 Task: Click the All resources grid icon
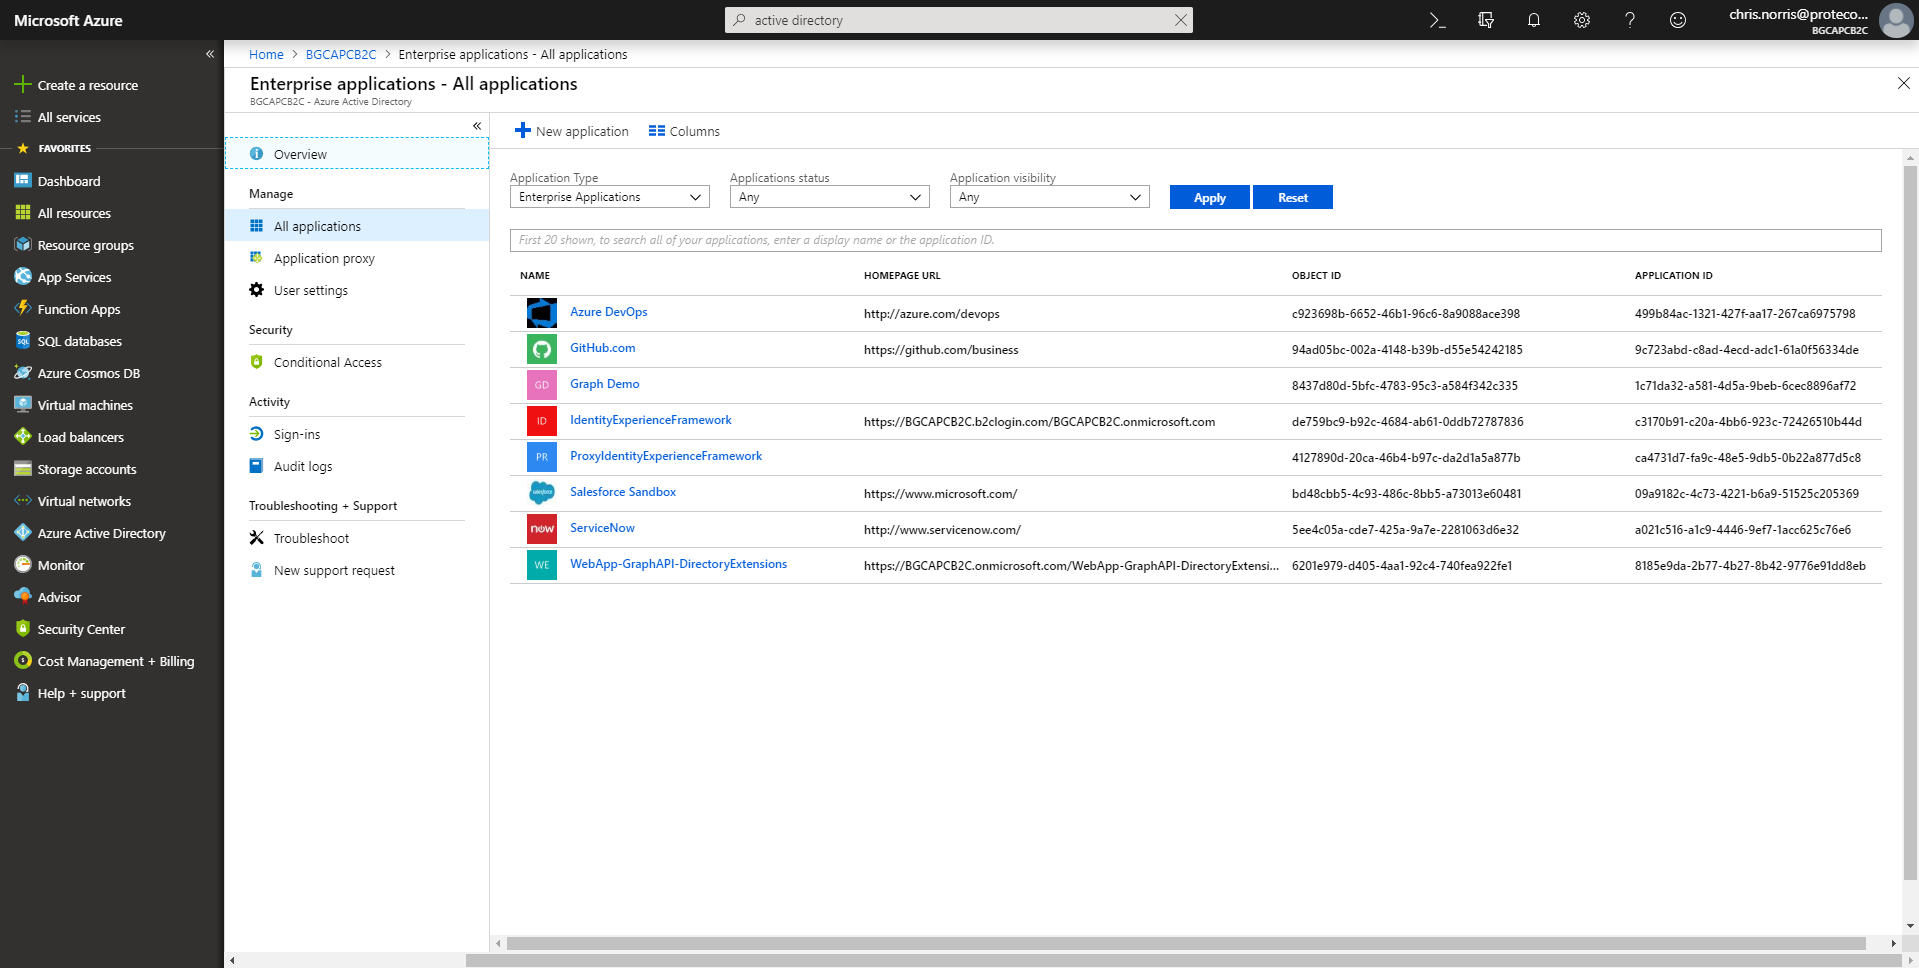point(23,213)
